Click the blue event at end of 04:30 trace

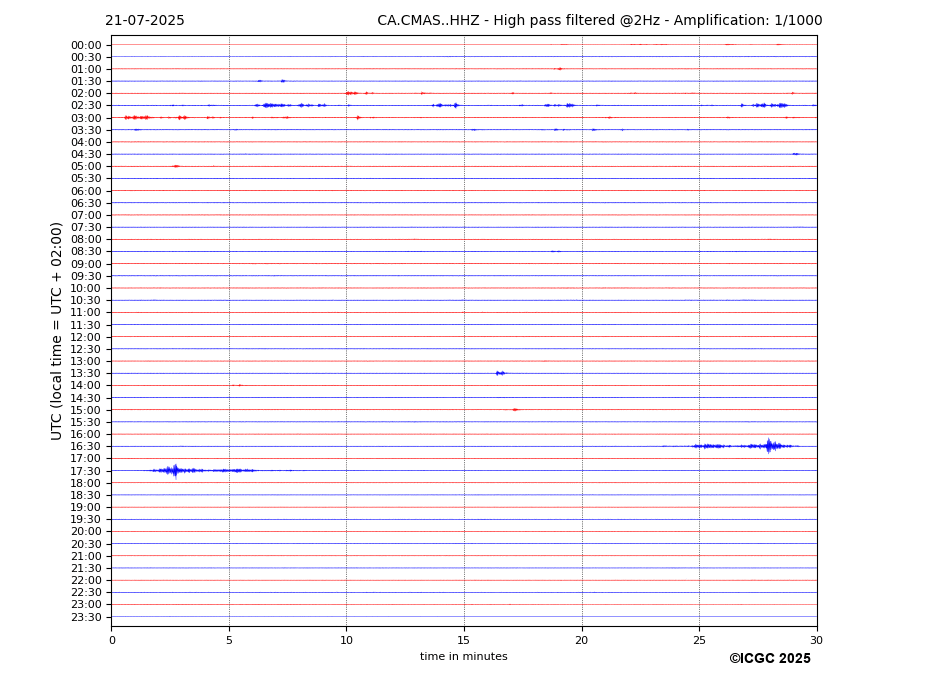pyautogui.click(x=796, y=154)
